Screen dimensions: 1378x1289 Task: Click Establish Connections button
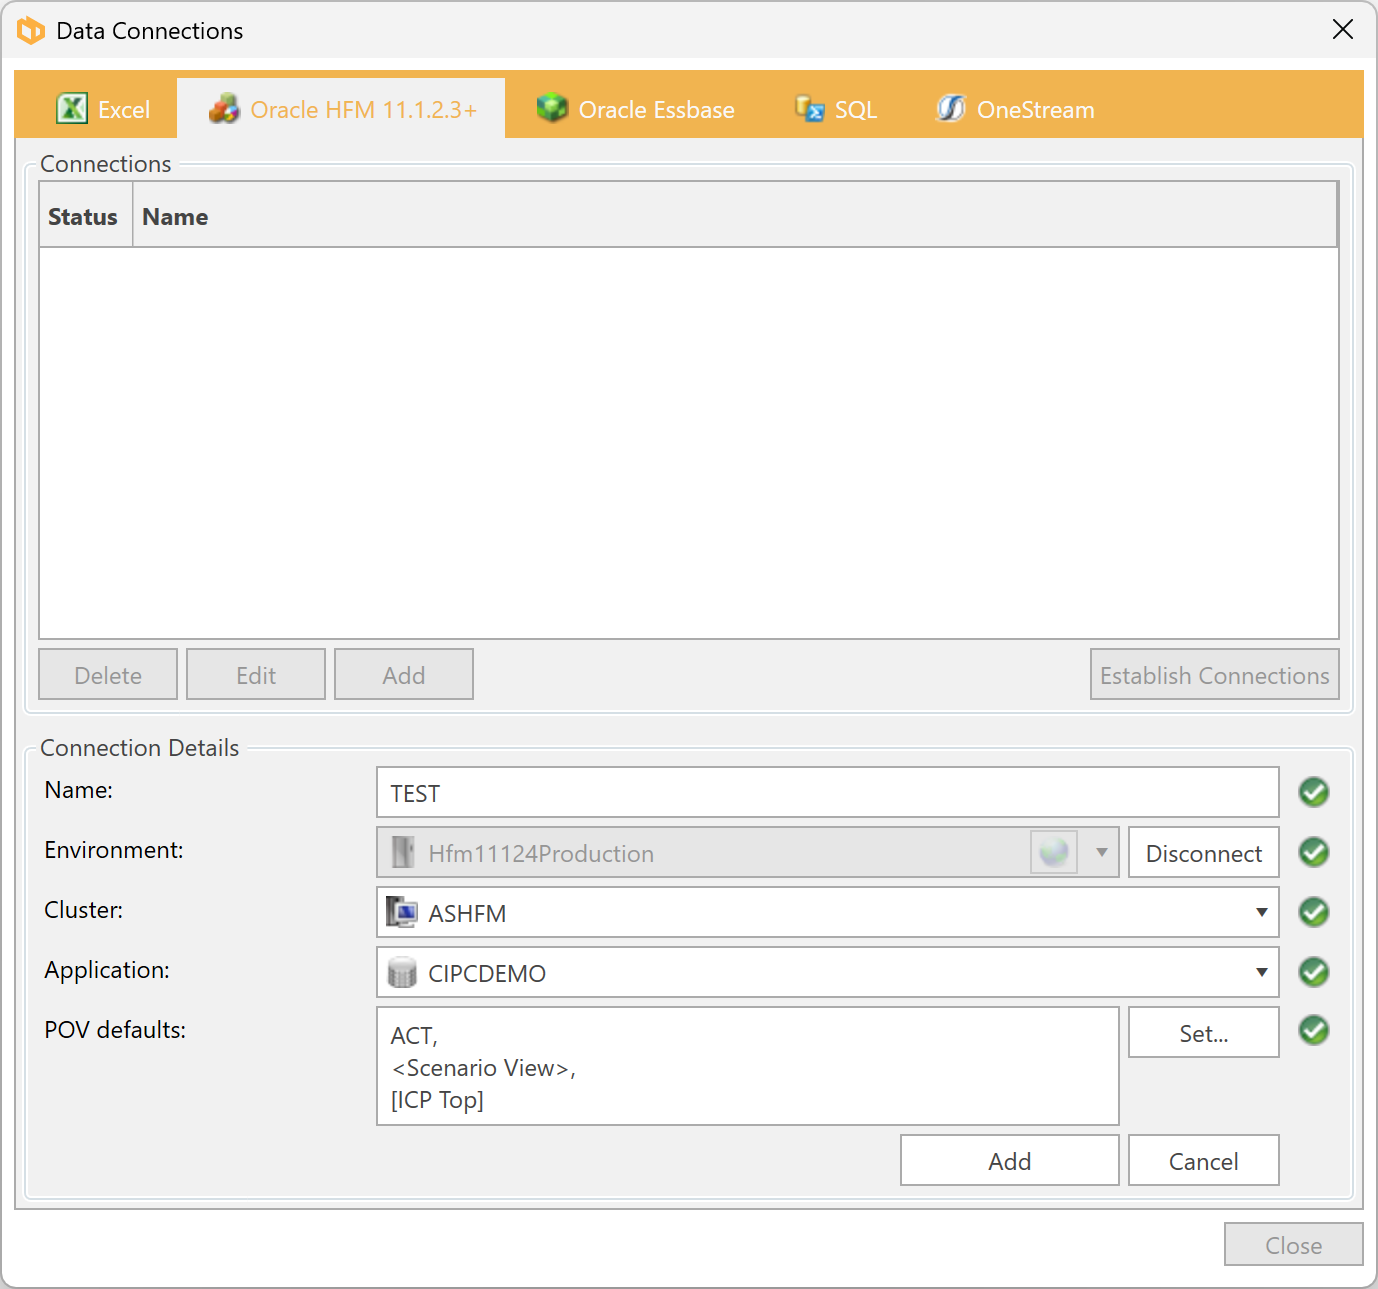pyautogui.click(x=1214, y=675)
